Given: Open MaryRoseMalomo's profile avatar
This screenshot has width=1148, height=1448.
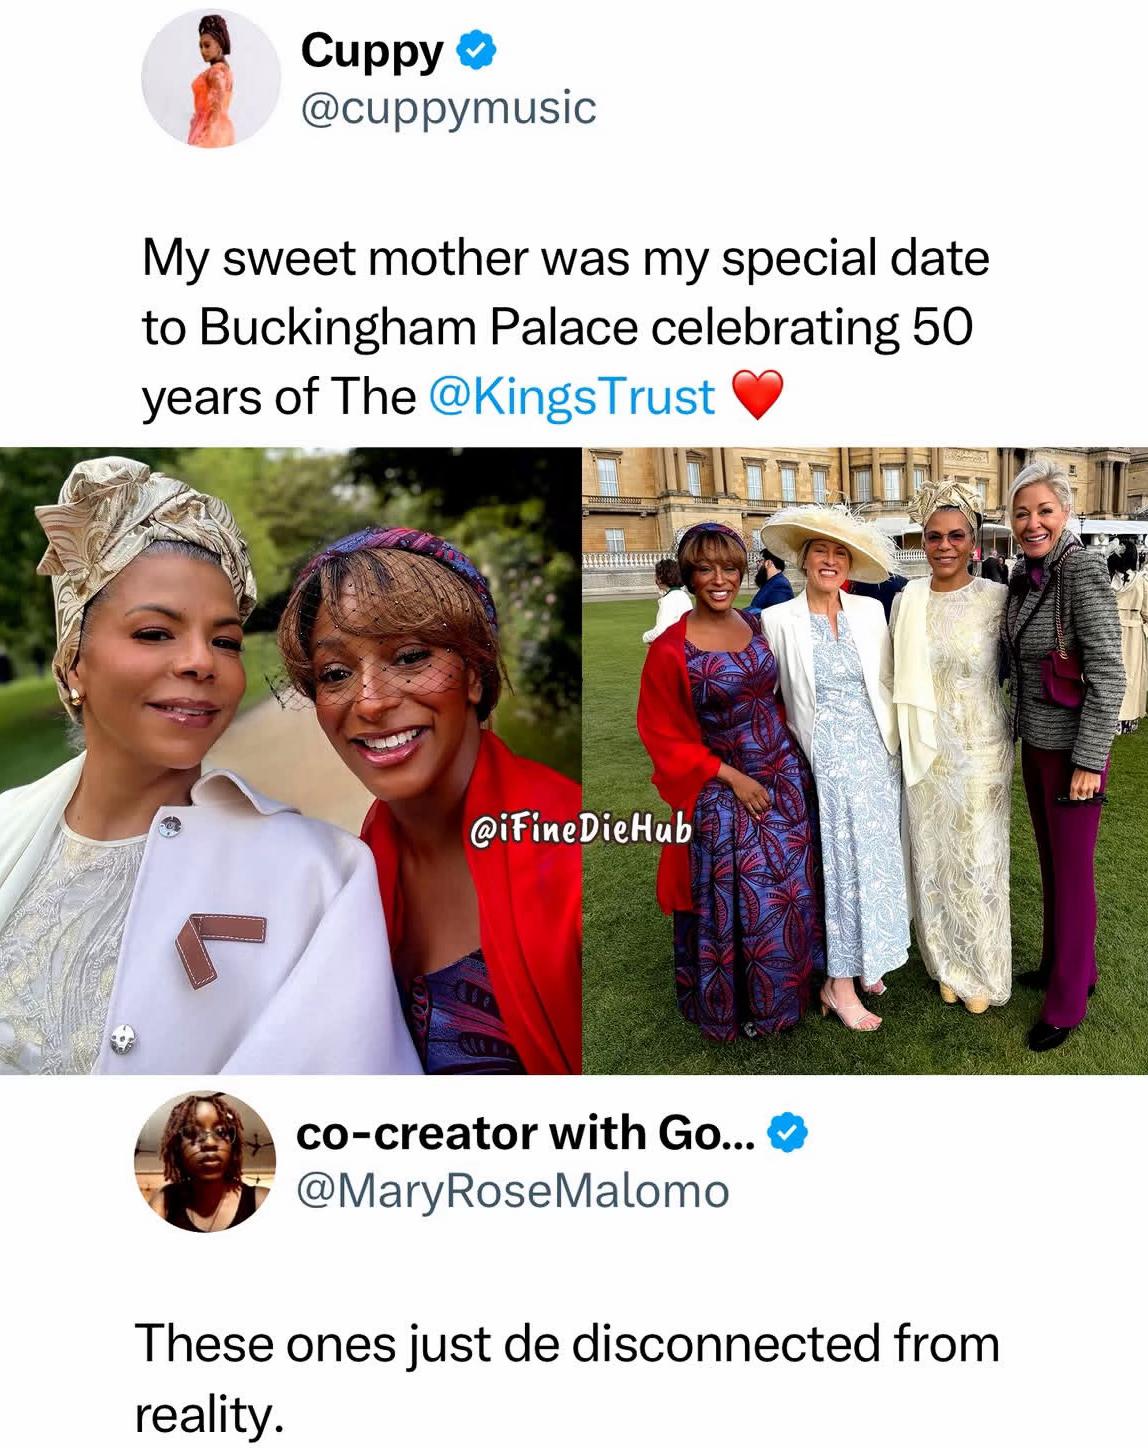Looking at the screenshot, I should 205,1161.
